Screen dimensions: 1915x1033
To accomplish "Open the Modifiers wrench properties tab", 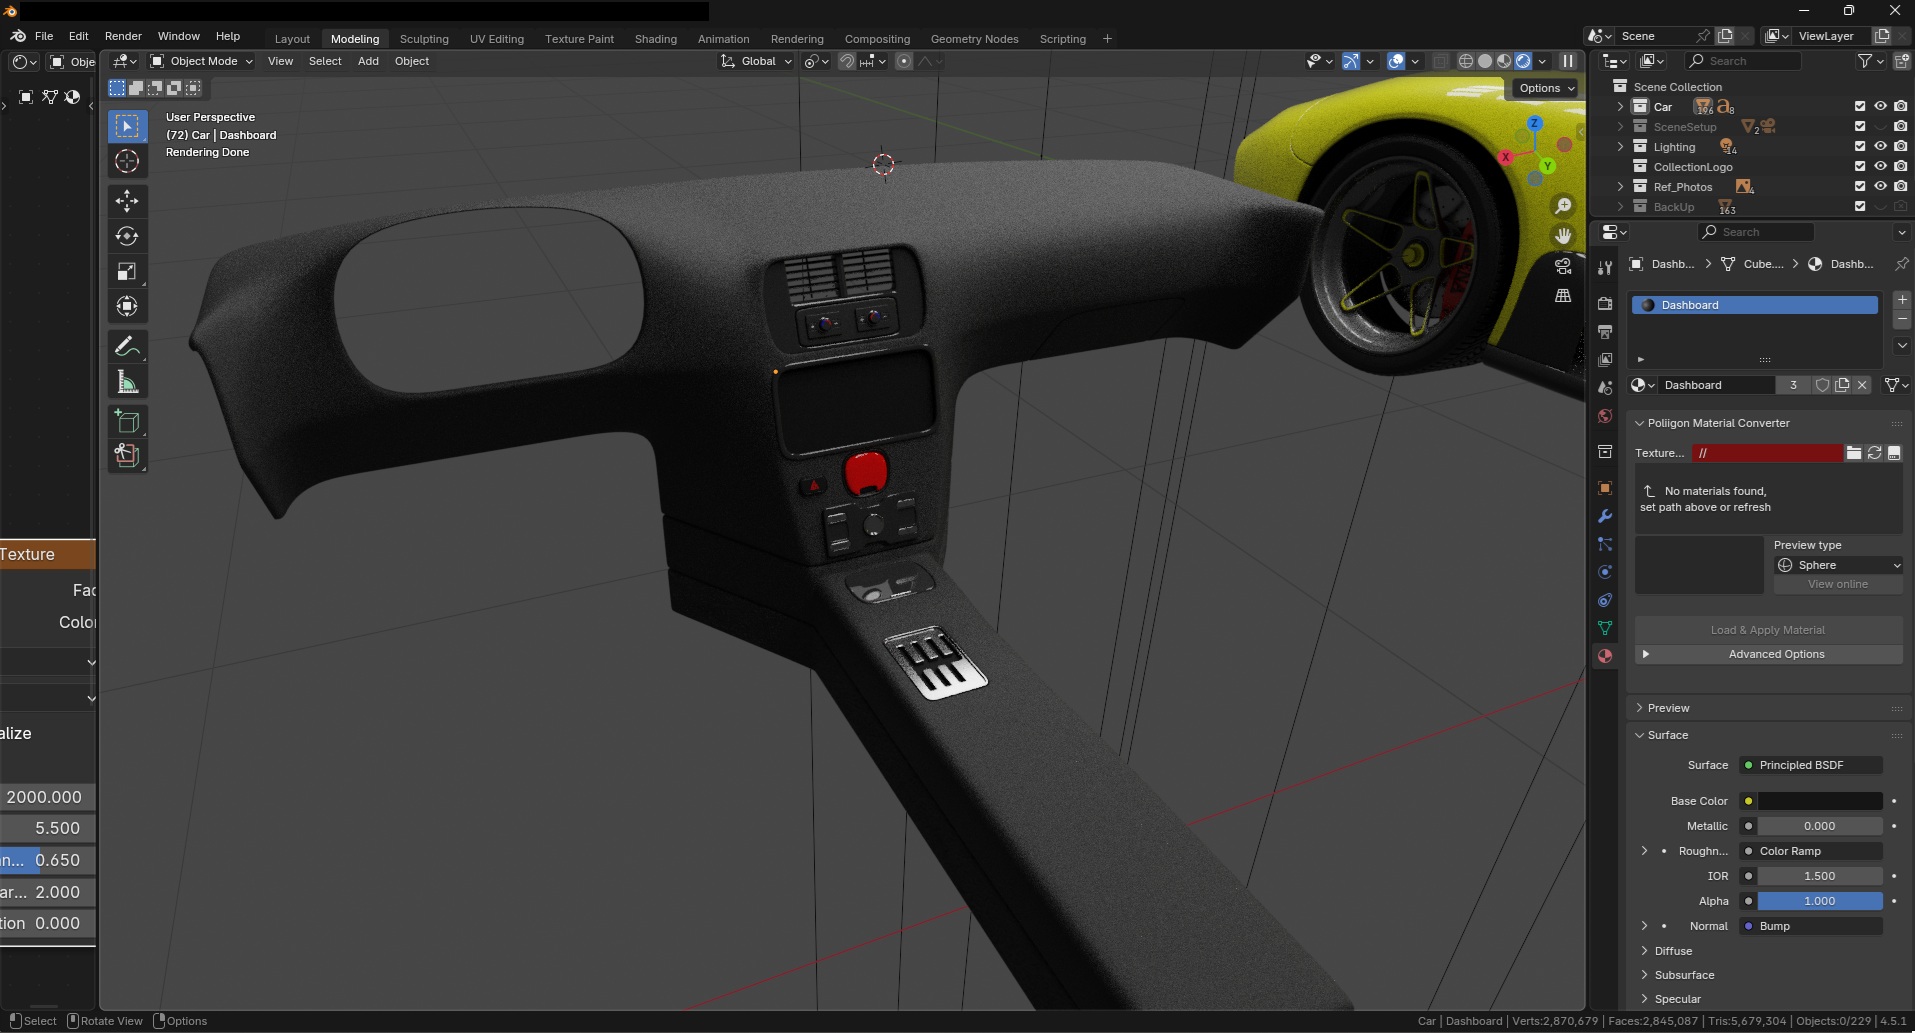I will click(1605, 516).
